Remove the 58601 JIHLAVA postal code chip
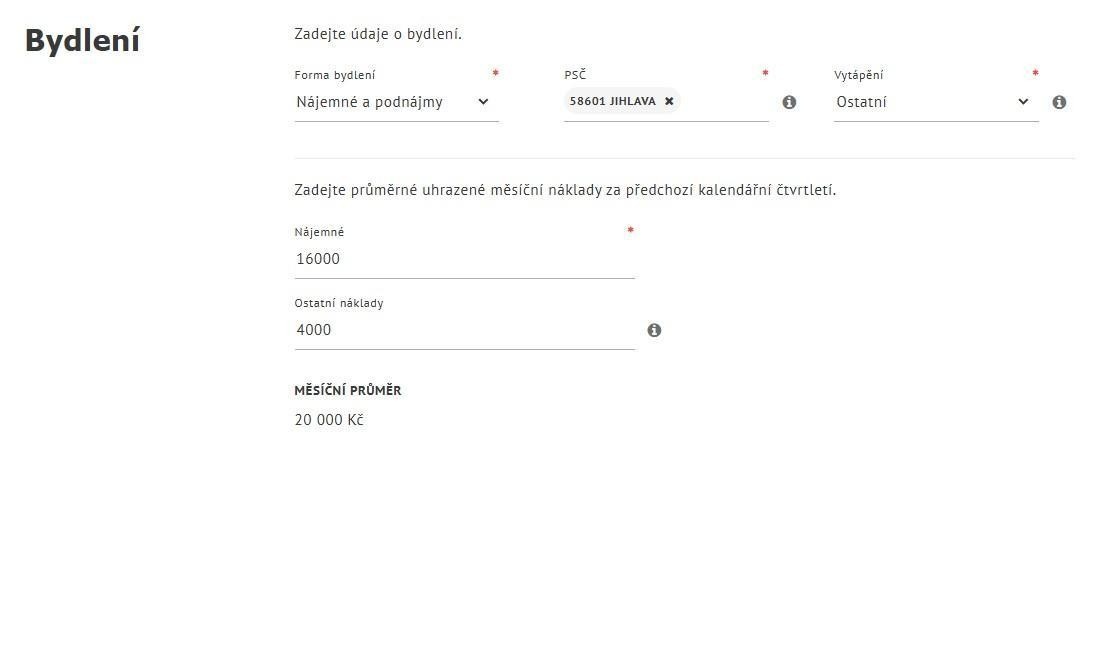 [669, 101]
